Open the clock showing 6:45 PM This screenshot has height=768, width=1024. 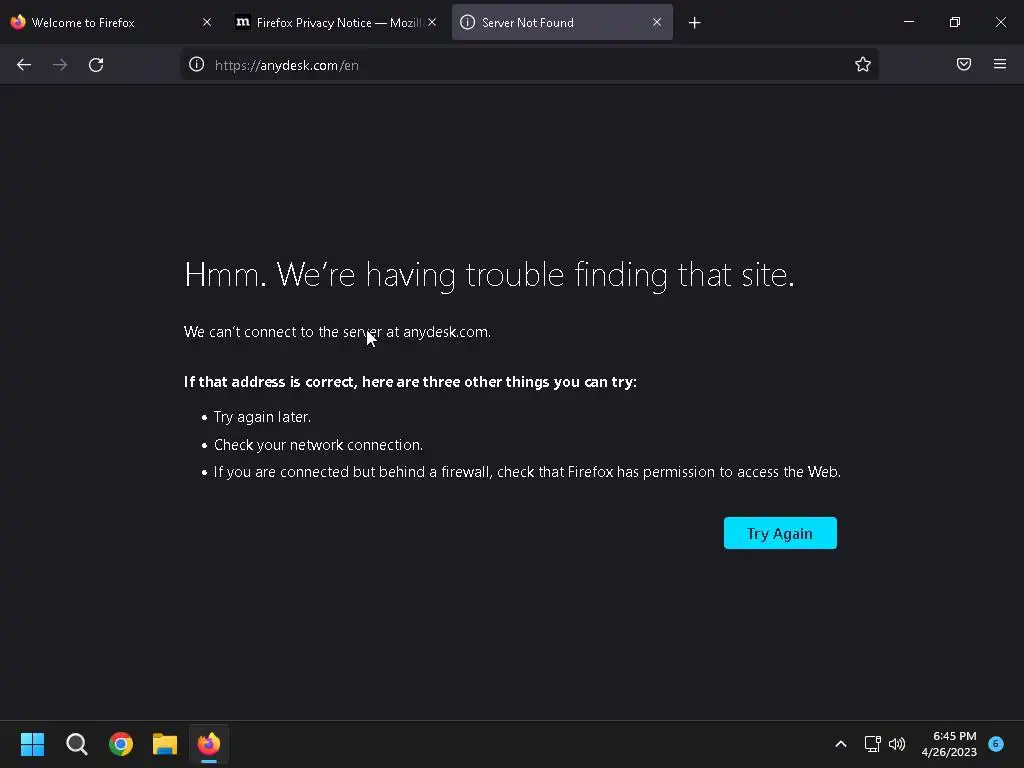pos(949,744)
